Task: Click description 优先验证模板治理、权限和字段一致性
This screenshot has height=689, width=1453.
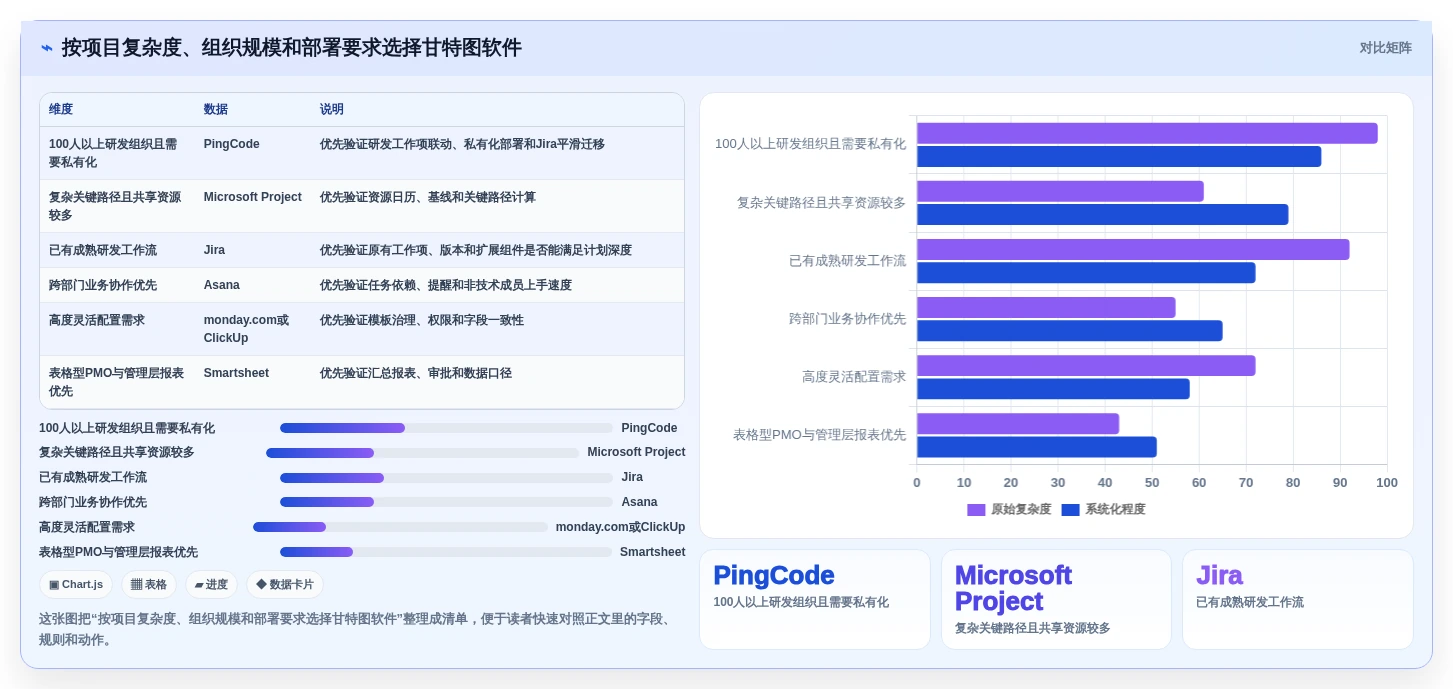Action: pos(422,320)
